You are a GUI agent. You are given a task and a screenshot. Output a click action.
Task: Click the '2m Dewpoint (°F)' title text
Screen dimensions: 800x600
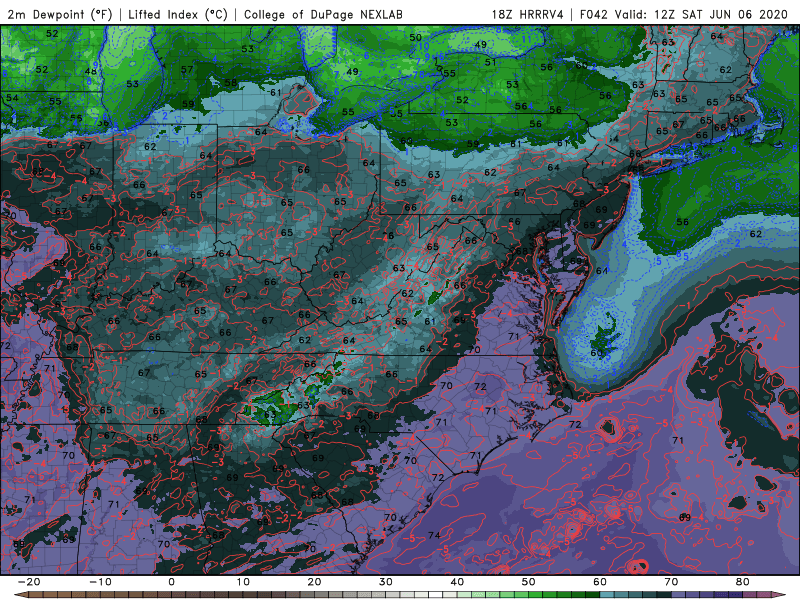pyautogui.click(x=60, y=14)
